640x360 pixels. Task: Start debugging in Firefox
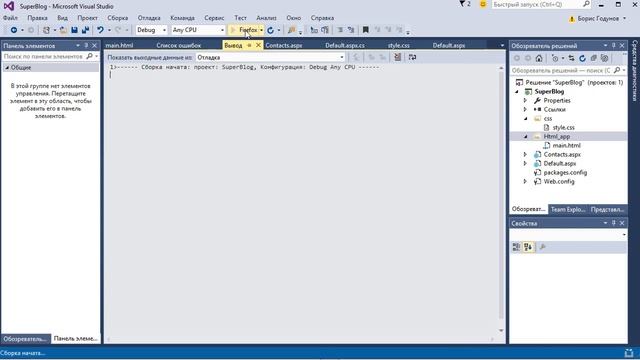point(244,30)
